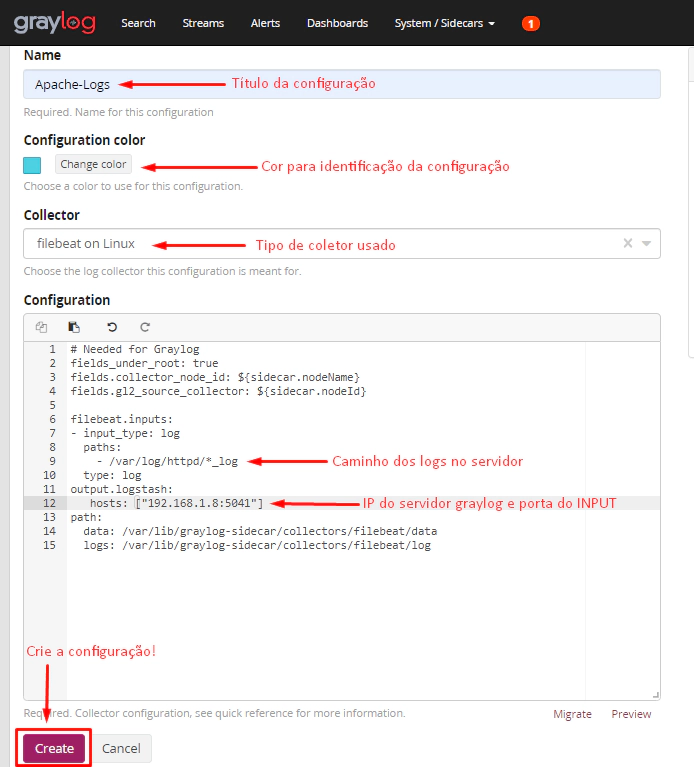Navigate to Alerts

pyautogui.click(x=265, y=23)
